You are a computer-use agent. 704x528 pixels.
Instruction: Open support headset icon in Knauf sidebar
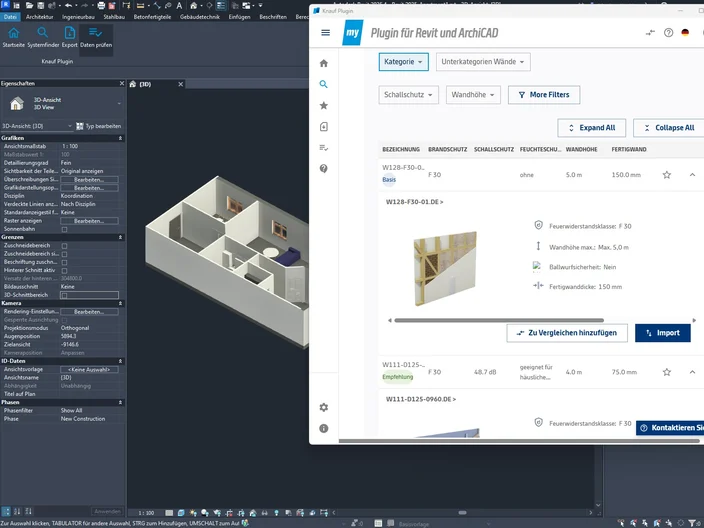pos(324,169)
